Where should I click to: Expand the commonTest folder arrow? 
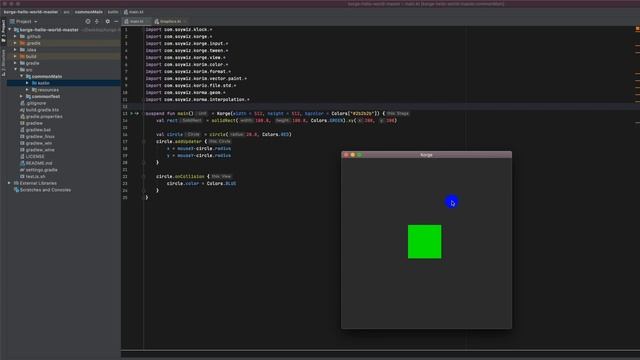22,96
